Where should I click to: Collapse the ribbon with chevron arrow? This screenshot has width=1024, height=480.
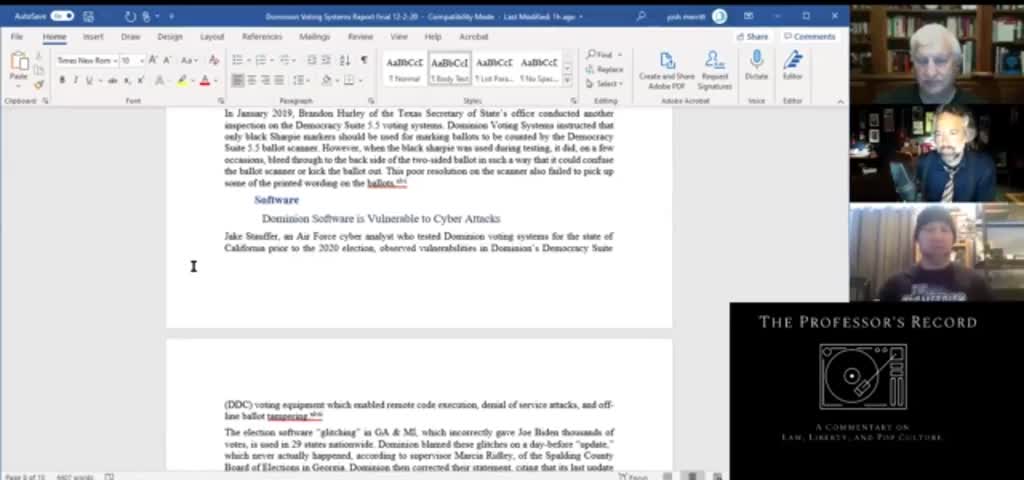[840, 101]
